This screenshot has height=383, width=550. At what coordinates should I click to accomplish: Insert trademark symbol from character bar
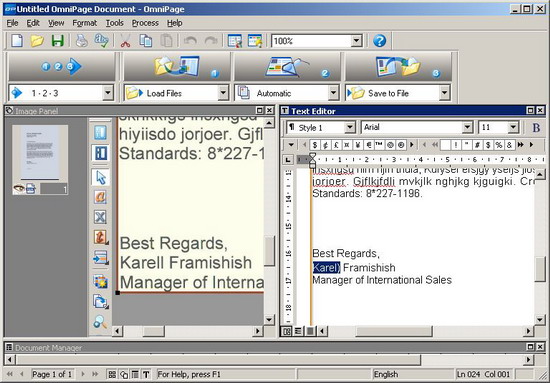(x=379, y=145)
